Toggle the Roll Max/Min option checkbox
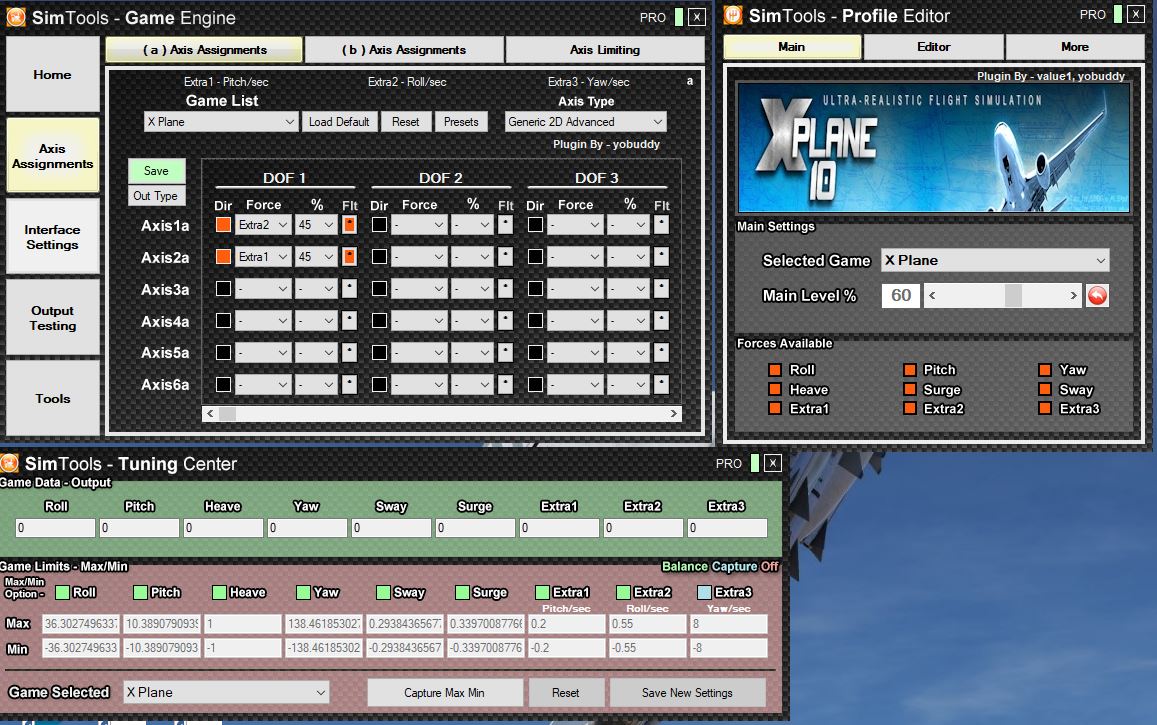This screenshot has height=725, width=1157. [x=62, y=592]
